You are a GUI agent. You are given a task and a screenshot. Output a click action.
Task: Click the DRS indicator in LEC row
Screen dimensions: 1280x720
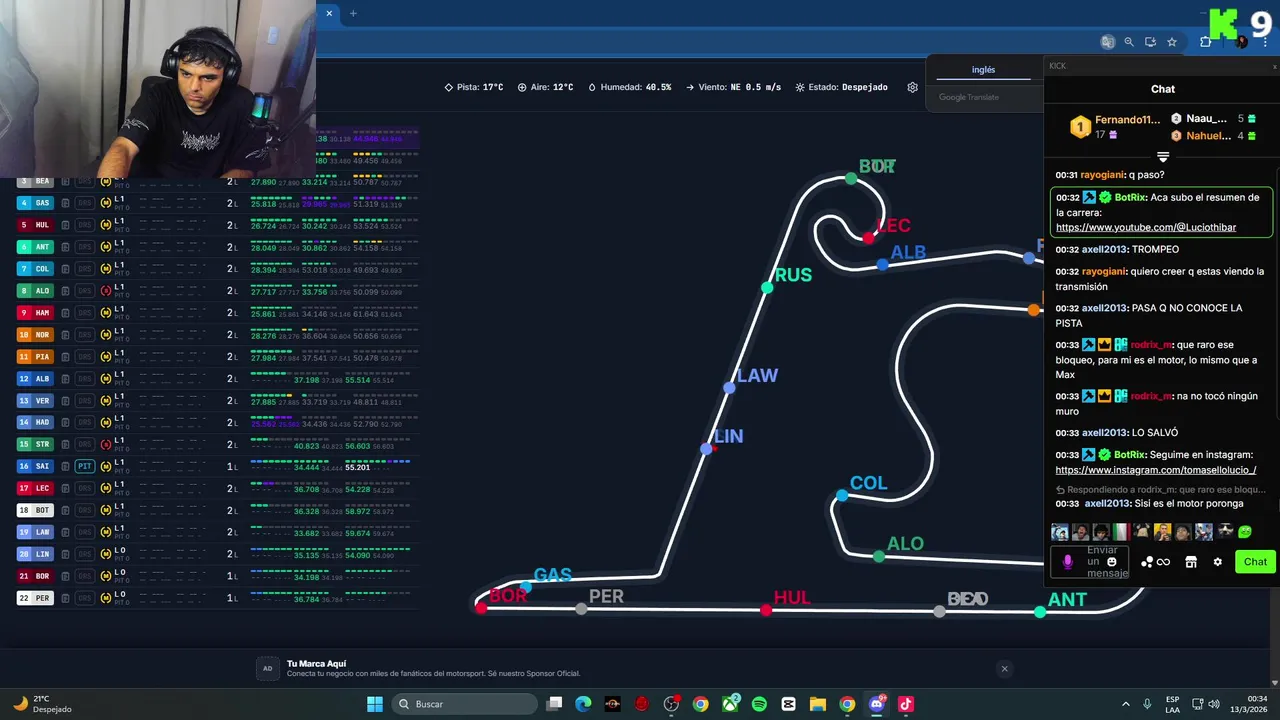(85, 489)
